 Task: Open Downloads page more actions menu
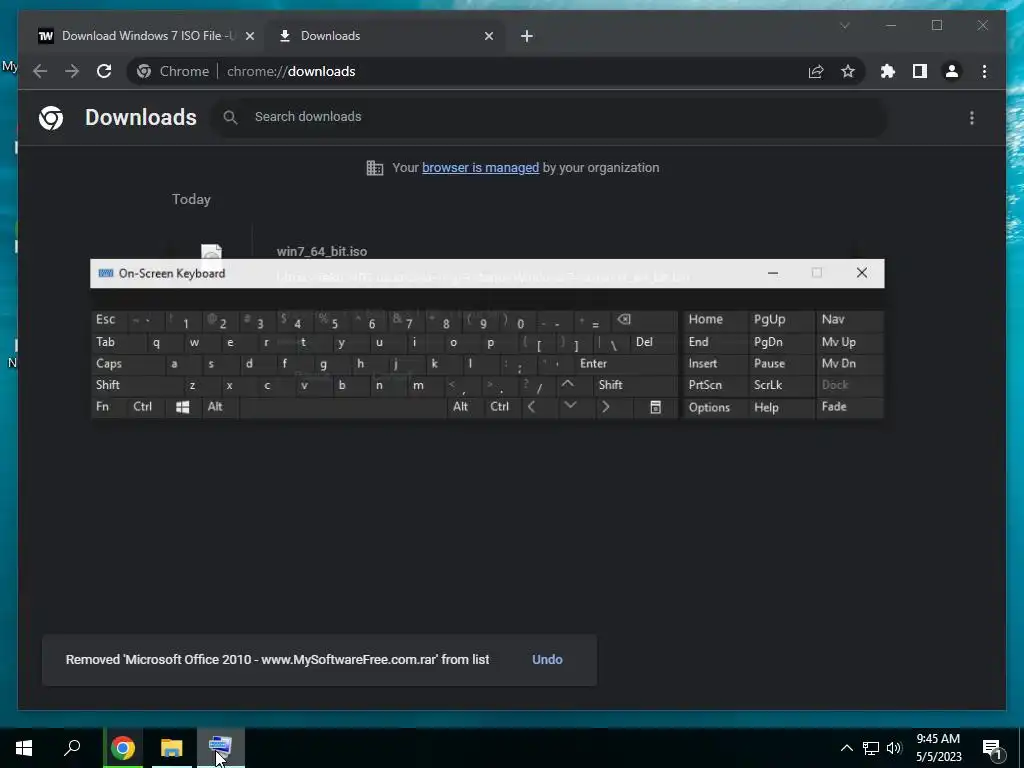click(x=972, y=118)
